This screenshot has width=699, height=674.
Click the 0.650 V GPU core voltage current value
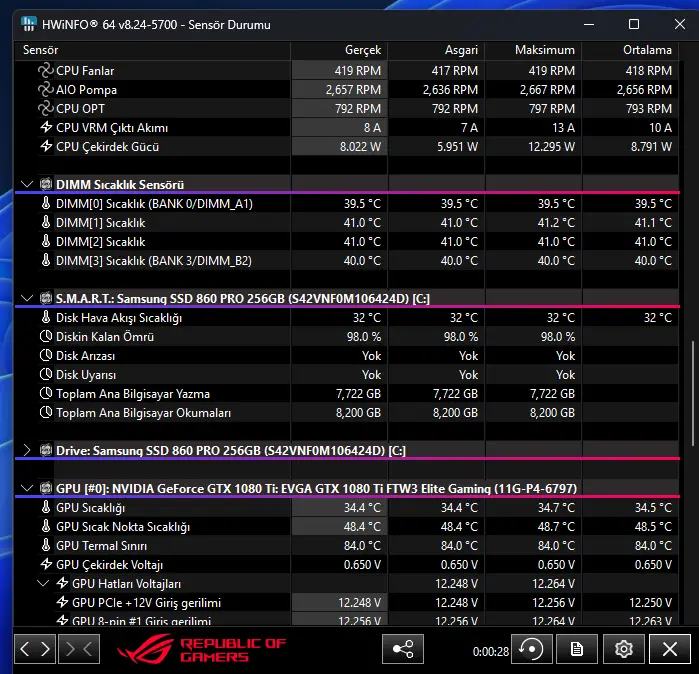click(x=362, y=565)
